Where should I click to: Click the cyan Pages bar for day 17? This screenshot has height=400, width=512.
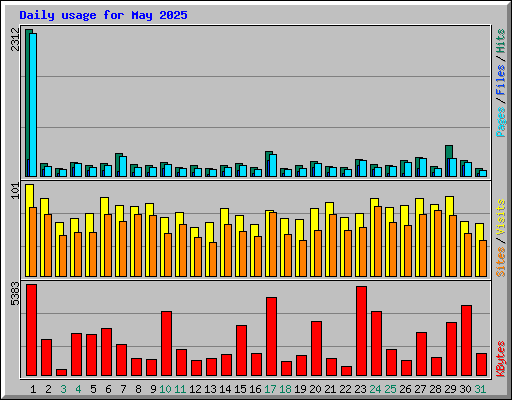tap(273, 165)
